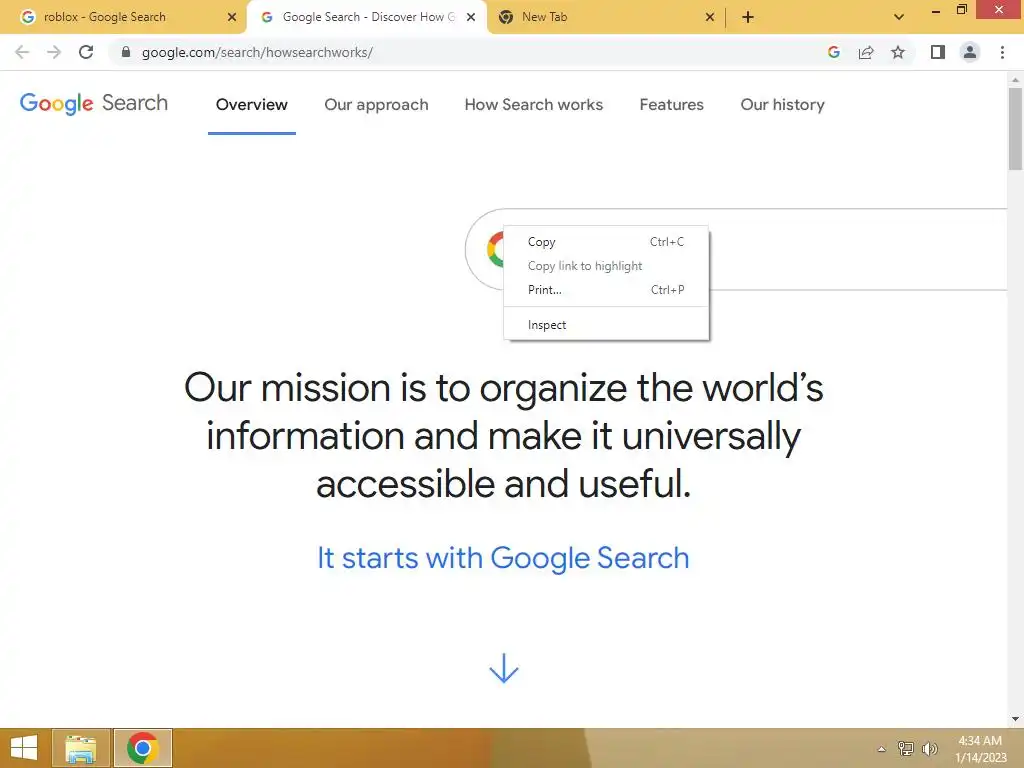This screenshot has width=1024, height=768.
Task: Open the Chrome three-dot menu
Action: [x=1002, y=52]
